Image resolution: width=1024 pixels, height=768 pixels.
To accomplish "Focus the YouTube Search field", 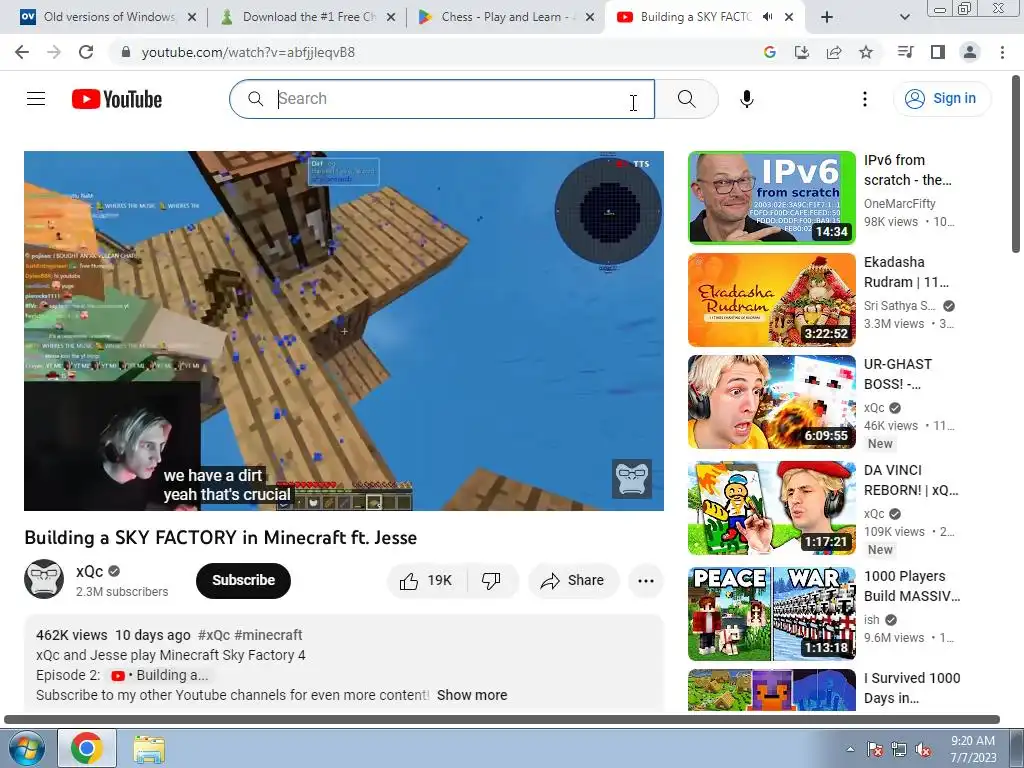I will click(442, 99).
